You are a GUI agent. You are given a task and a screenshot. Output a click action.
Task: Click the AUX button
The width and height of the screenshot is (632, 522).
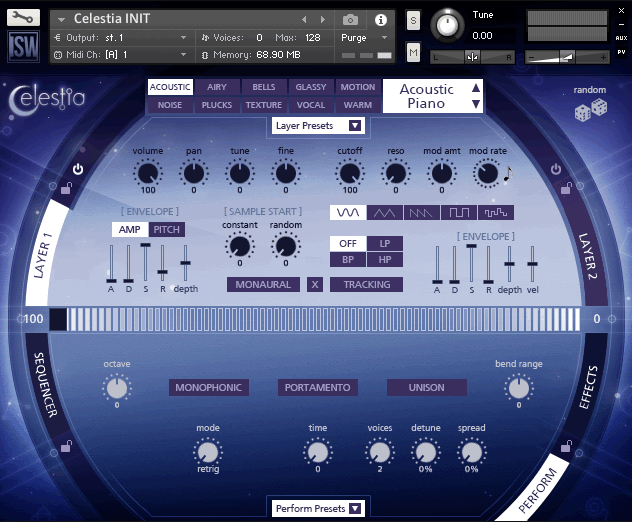(621, 38)
